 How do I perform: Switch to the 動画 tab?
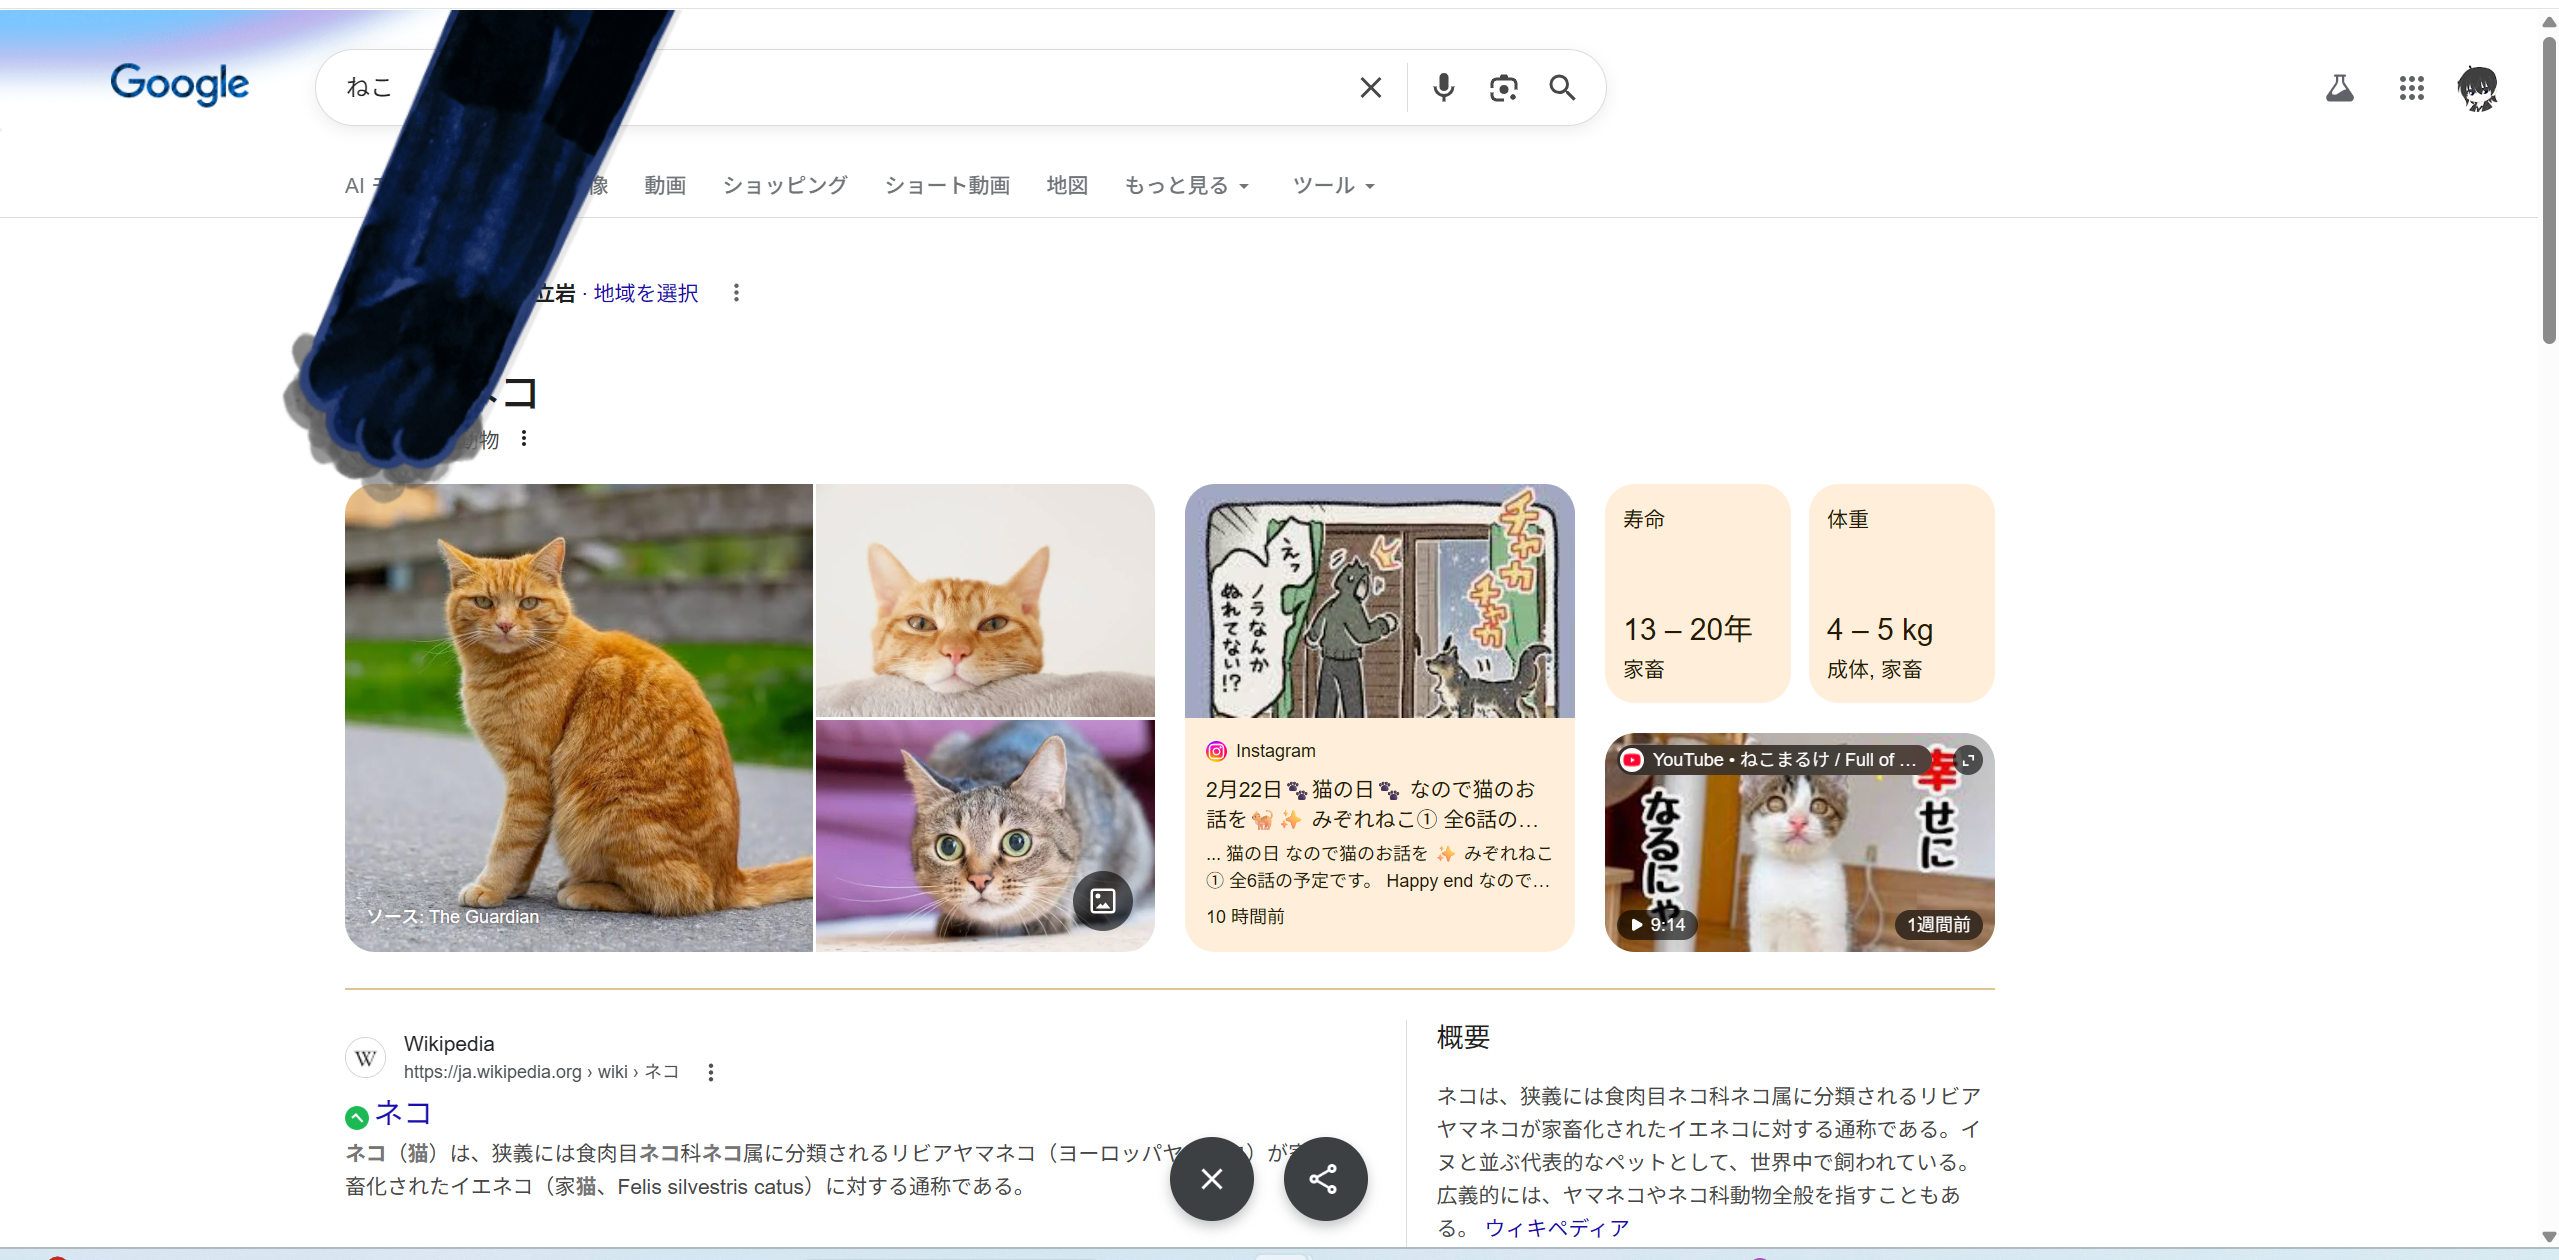point(665,185)
